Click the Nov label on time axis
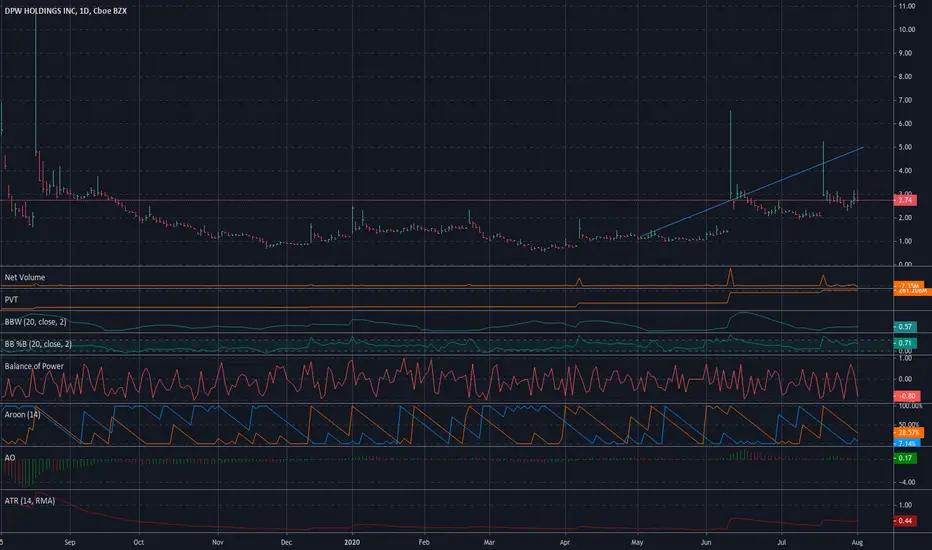The width and height of the screenshot is (932, 550). pos(218,542)
